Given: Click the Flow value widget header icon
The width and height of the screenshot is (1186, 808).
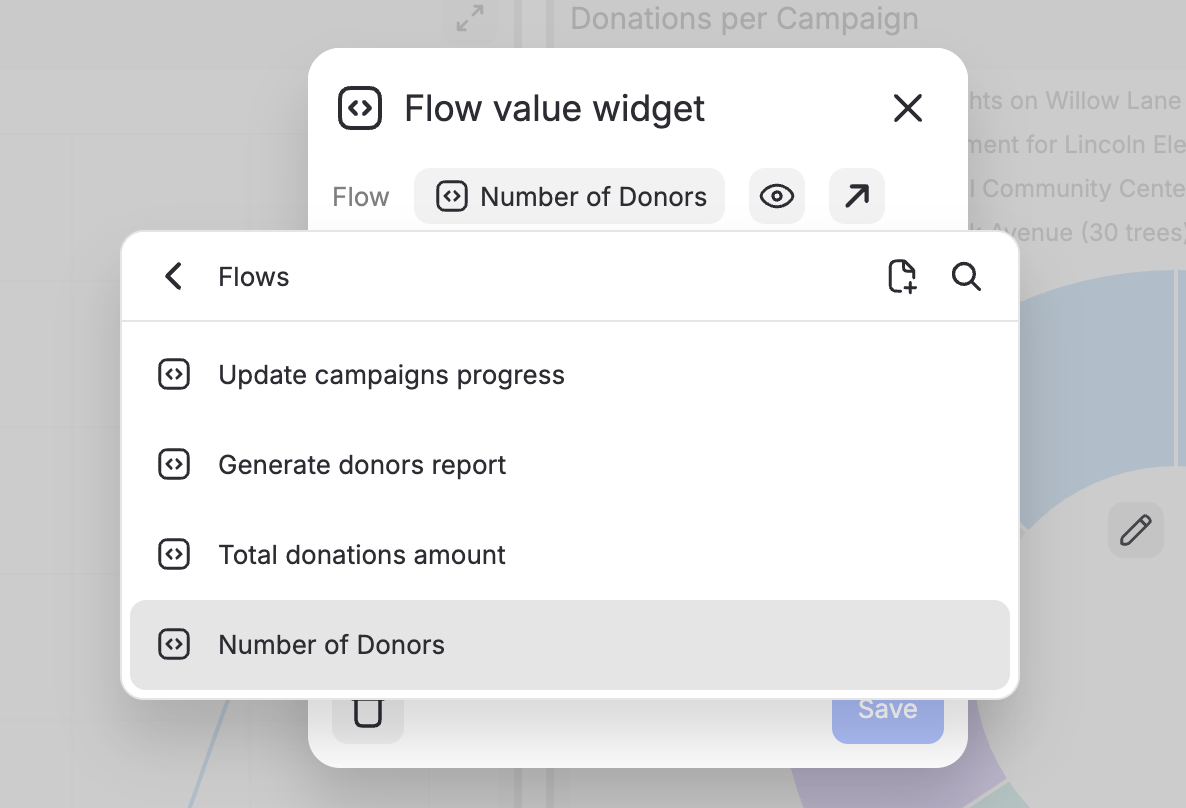Looking at the screenshot, I should (x=360, y=108).
